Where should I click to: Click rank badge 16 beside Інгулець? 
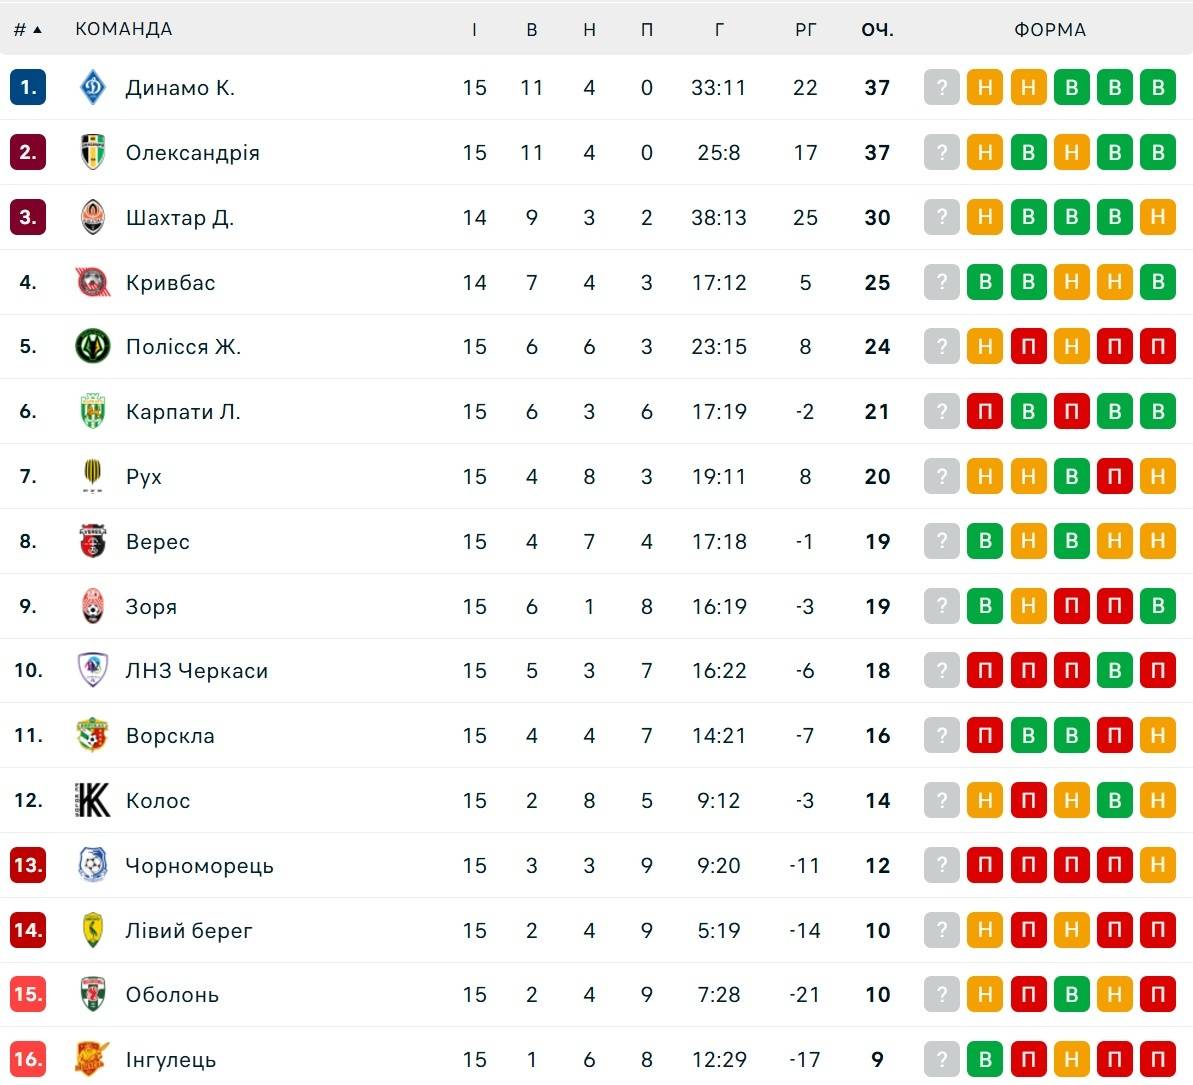tap(28, 1059)
